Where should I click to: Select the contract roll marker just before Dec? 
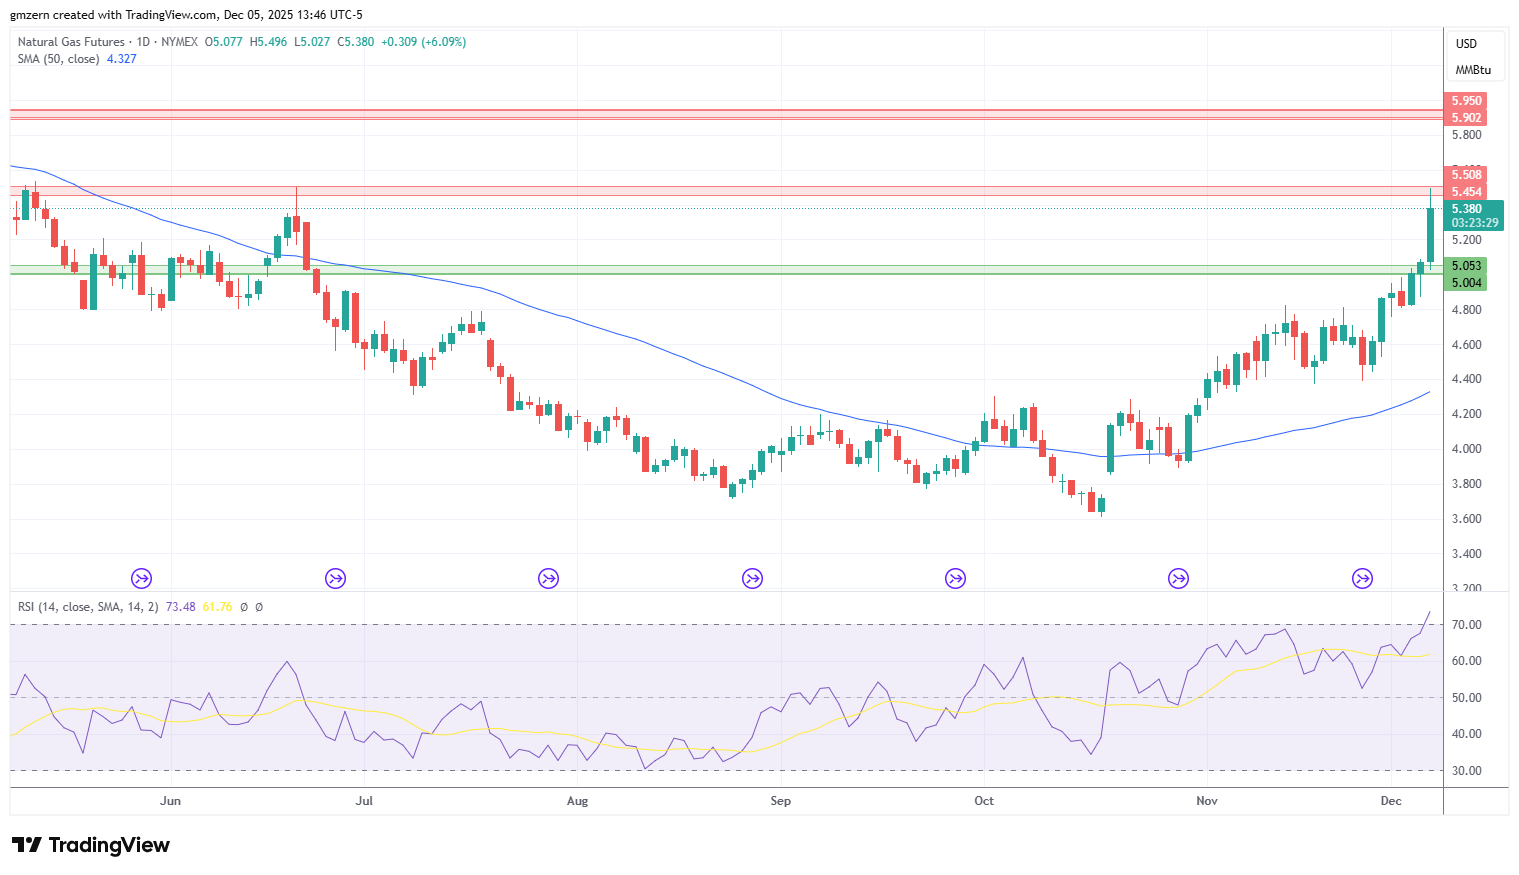(x=1362, y=578)
